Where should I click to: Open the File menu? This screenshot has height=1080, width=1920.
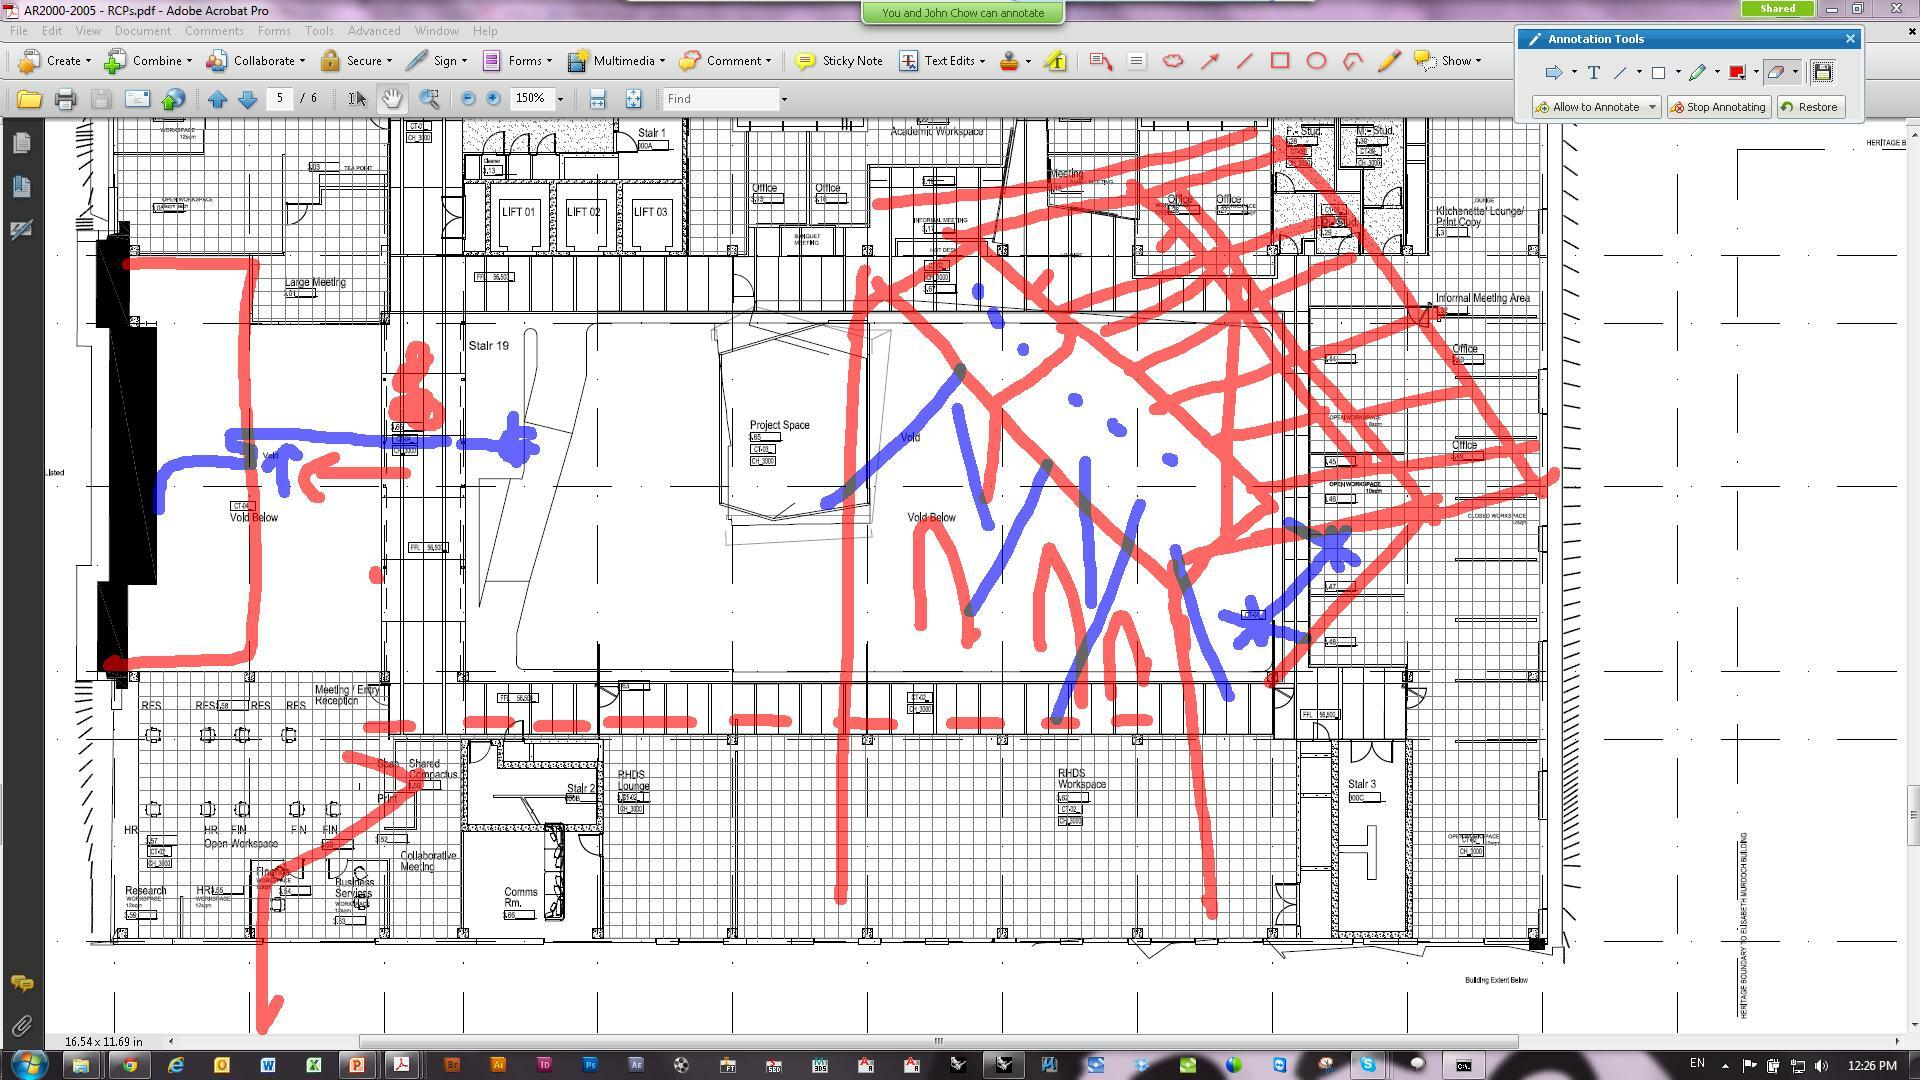[19, 31]
